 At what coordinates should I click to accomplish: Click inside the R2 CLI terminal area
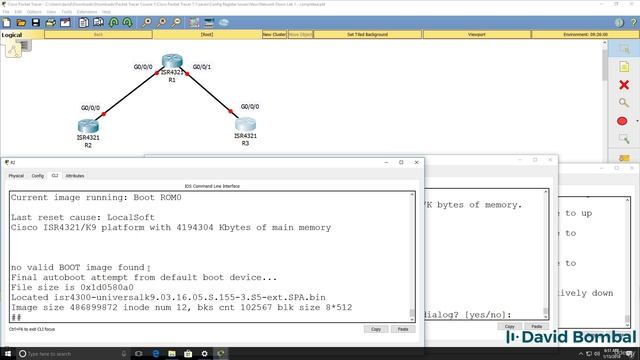[x=209, y=256]
